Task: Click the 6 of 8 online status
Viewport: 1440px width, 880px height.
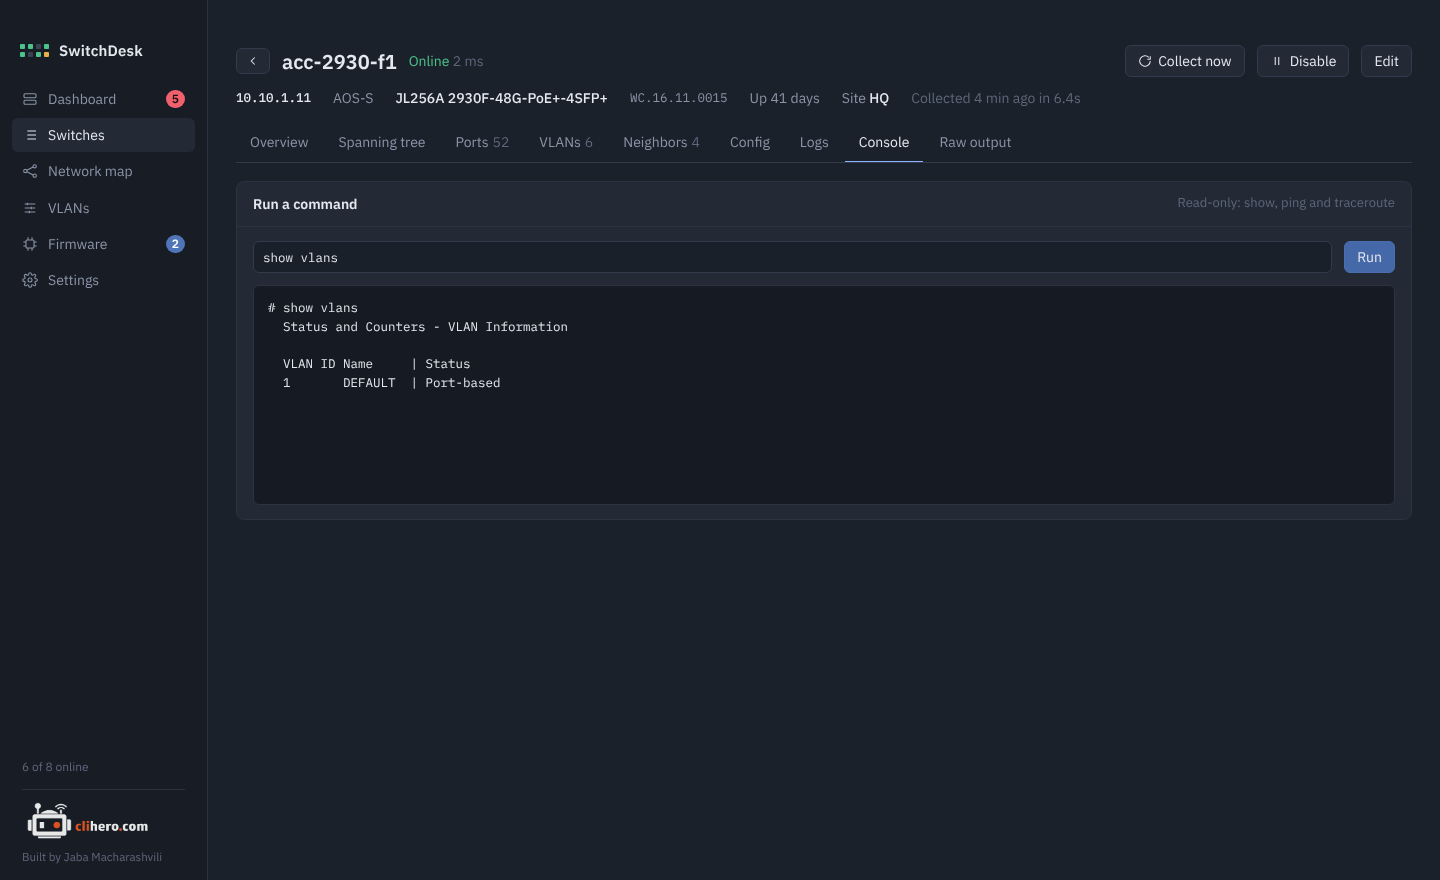Action: (x=55, y=767)
